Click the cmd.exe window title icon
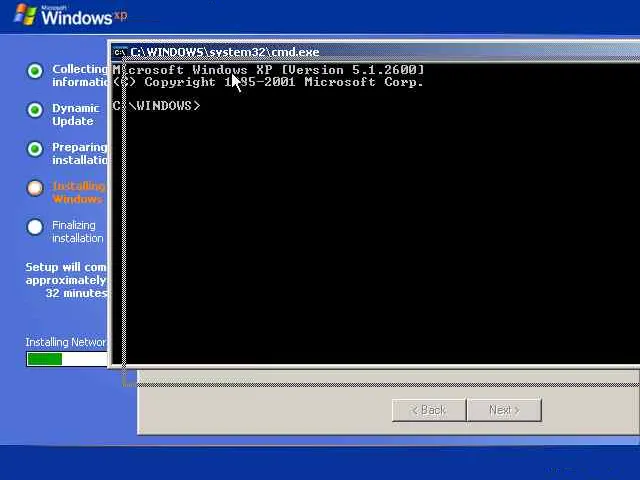This screenshot has width=640, height=480. [120, 52]
